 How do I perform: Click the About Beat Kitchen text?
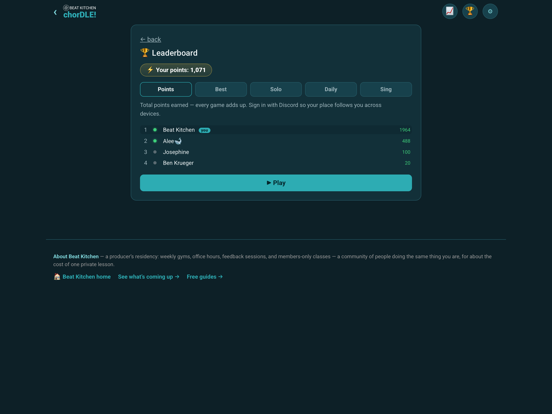(76, 257)
